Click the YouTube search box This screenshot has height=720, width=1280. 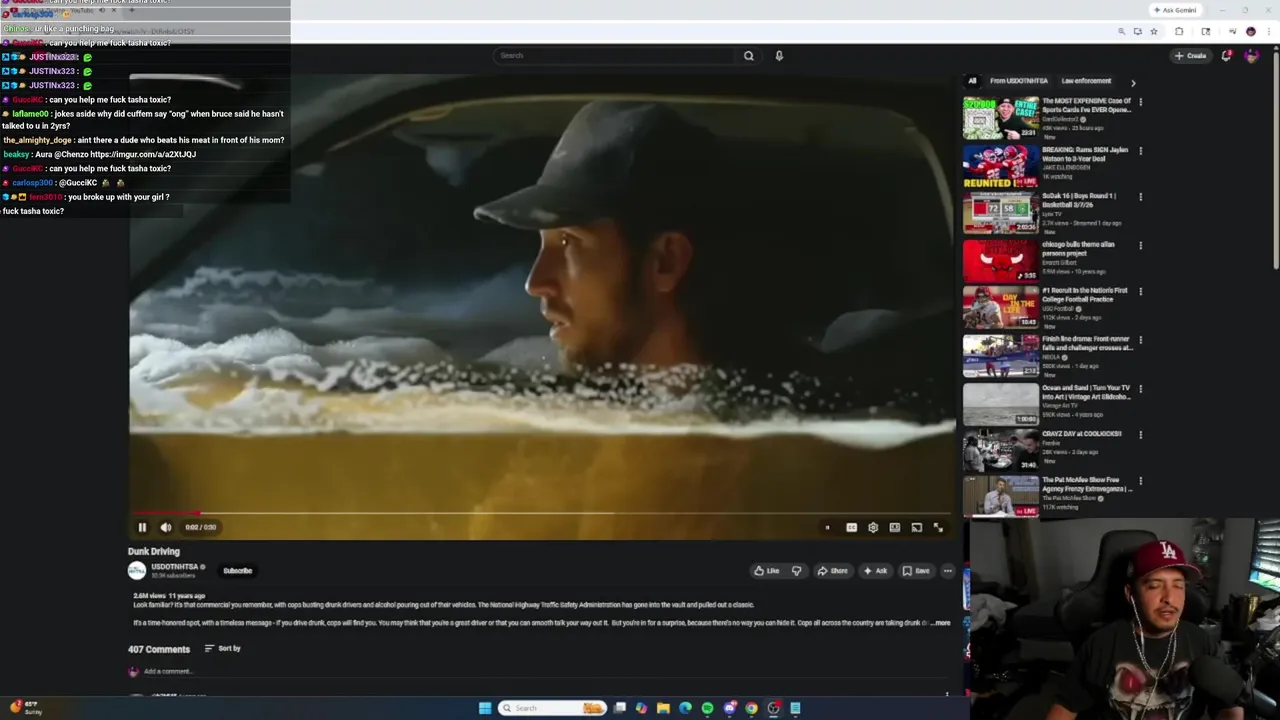point(615,55)
